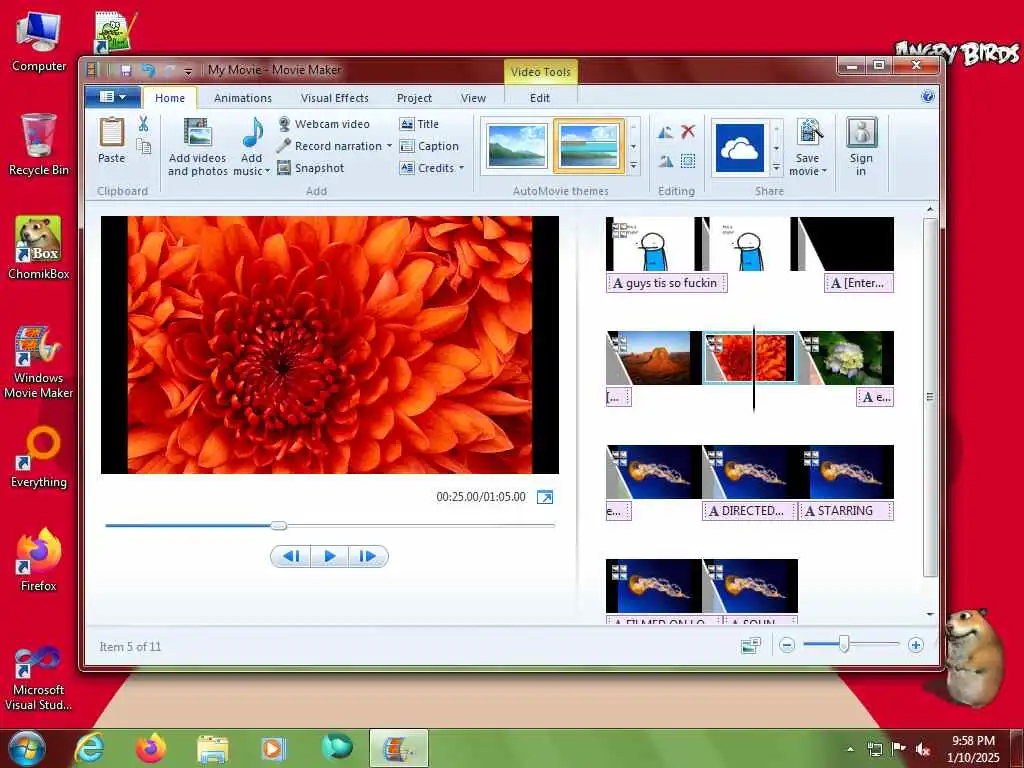The width and height of the screenshot is (1024, 768).
Task: Add a Title to the movie
Action: [x=419, y=124]
